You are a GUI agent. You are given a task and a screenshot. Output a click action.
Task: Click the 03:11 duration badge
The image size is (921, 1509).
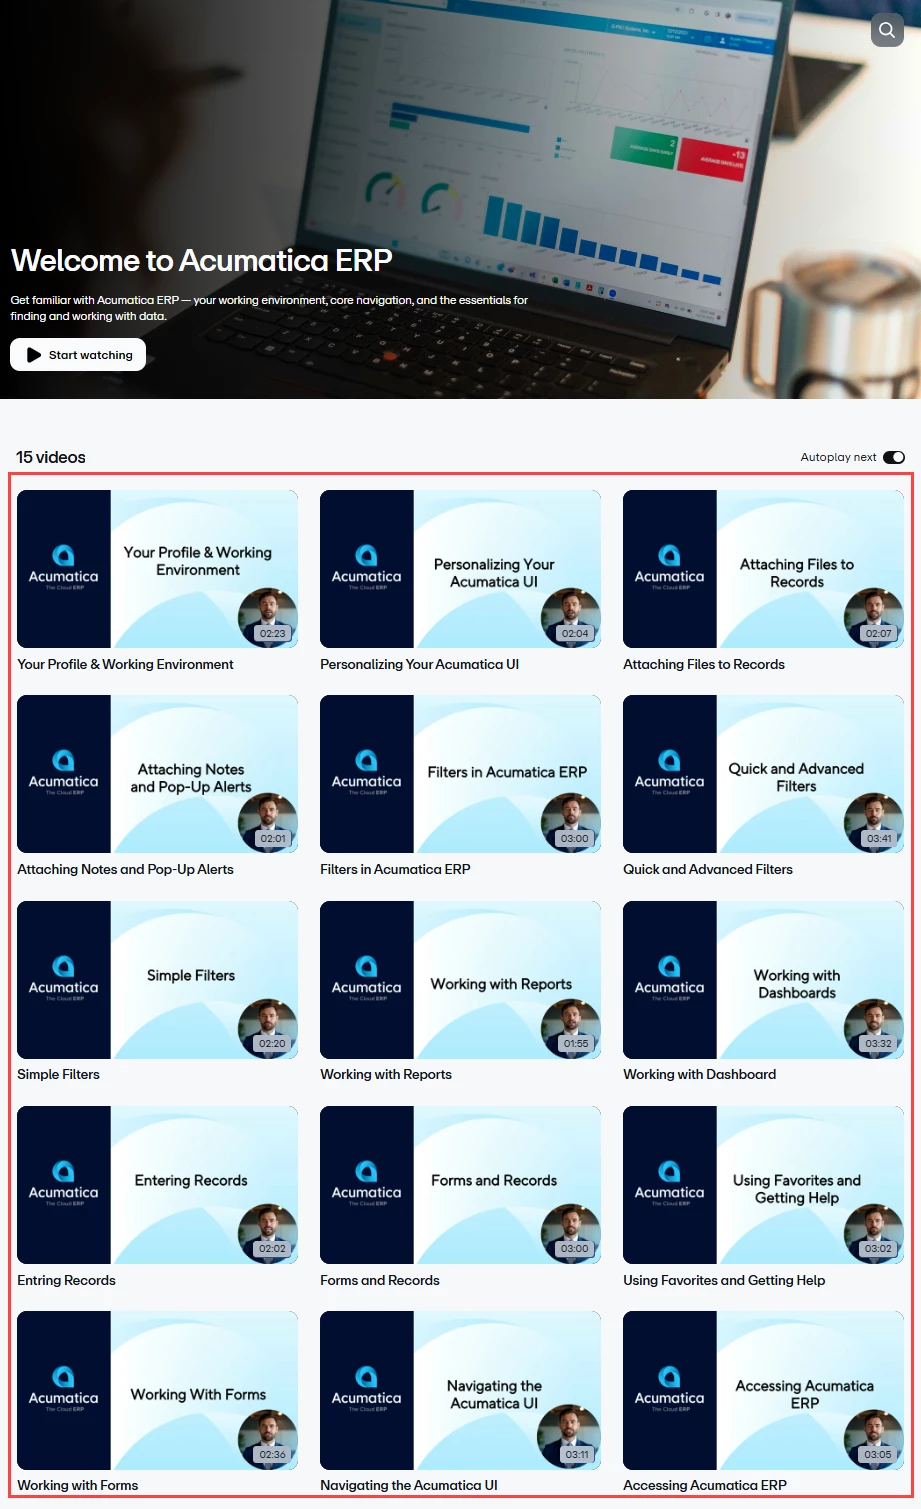[x=577, y=1454]
